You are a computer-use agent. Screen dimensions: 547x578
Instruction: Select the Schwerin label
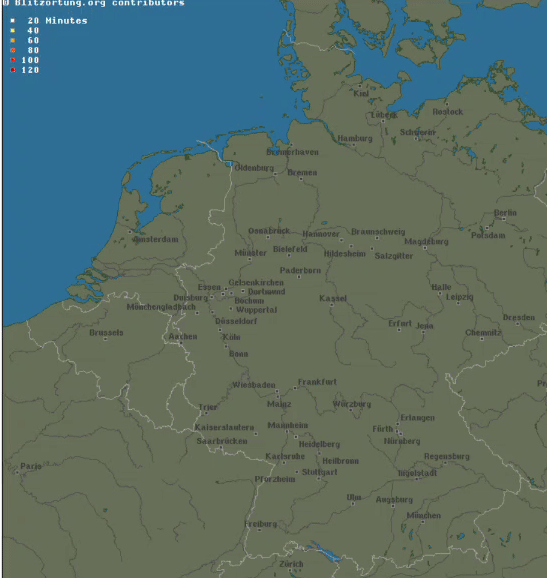click(x=418, y=132)
